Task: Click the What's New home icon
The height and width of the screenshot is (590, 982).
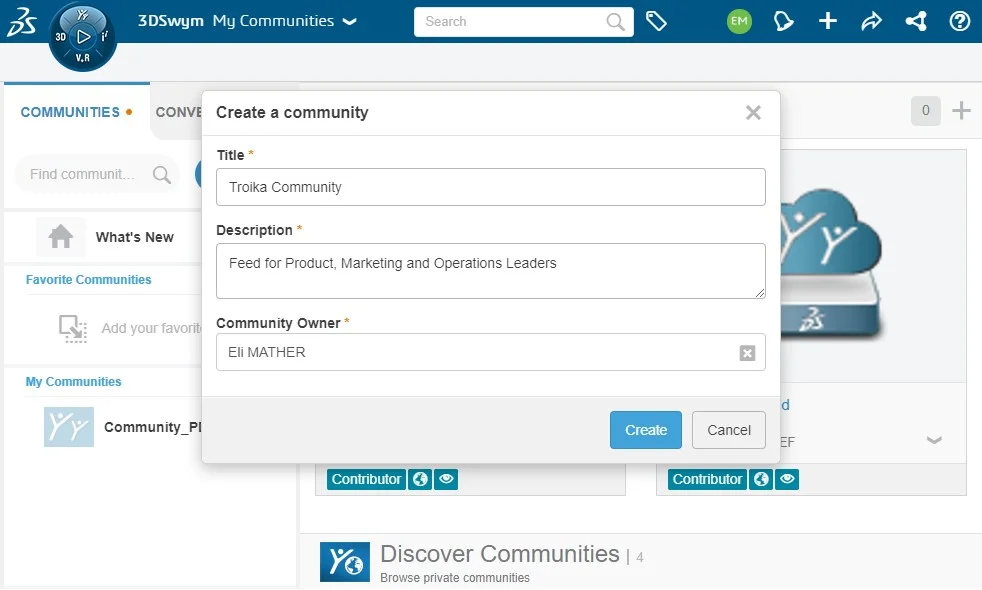Action: [x=61, y=237]
